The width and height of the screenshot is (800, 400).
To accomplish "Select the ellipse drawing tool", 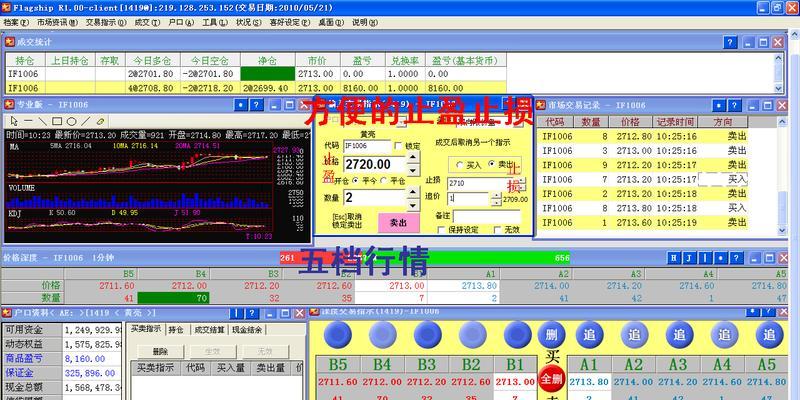I will [71, 121].
